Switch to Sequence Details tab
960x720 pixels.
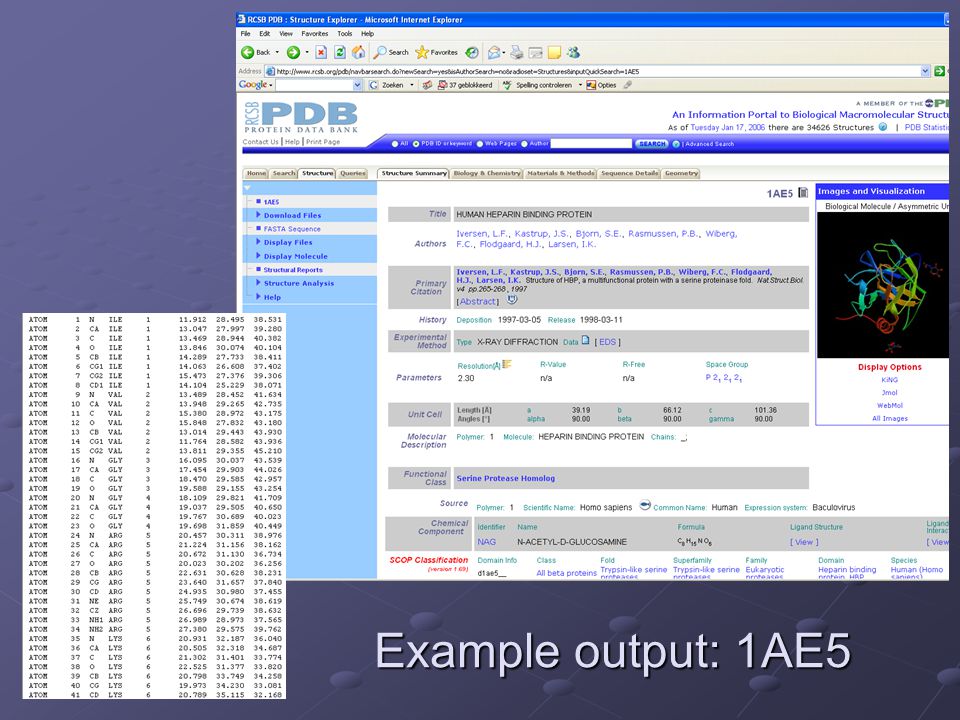(x=629, y=173)
